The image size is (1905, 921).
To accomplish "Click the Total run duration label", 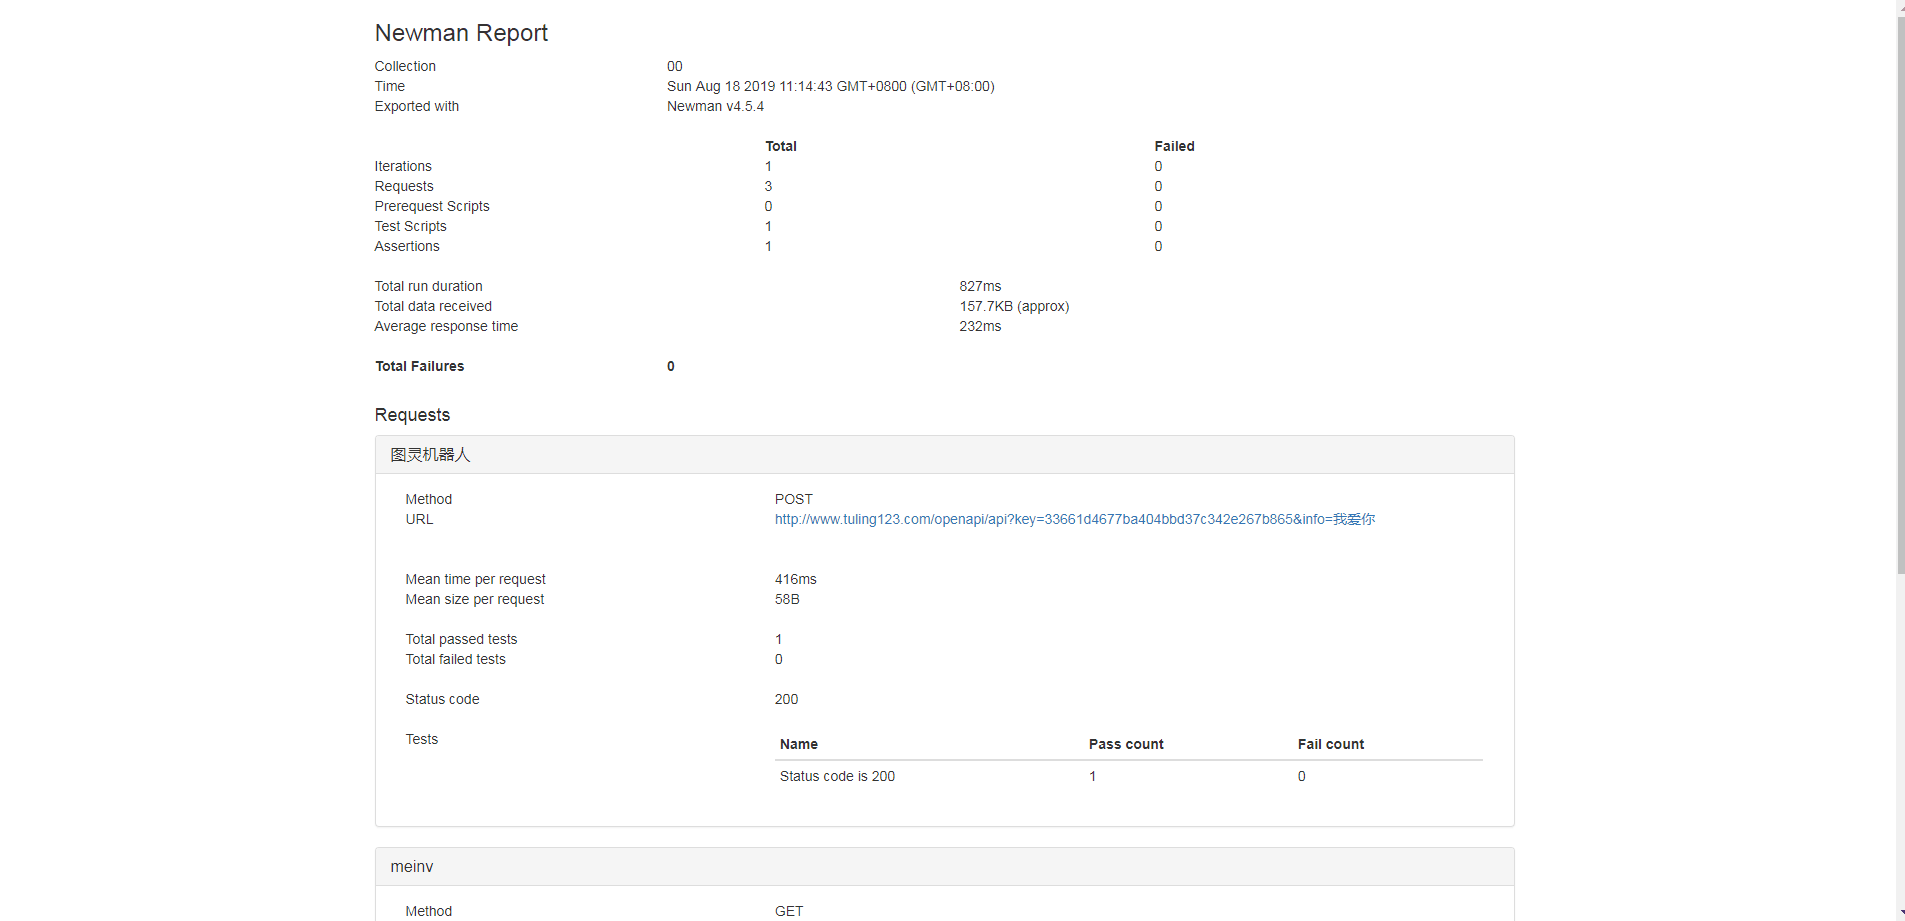I will [428, 286].
